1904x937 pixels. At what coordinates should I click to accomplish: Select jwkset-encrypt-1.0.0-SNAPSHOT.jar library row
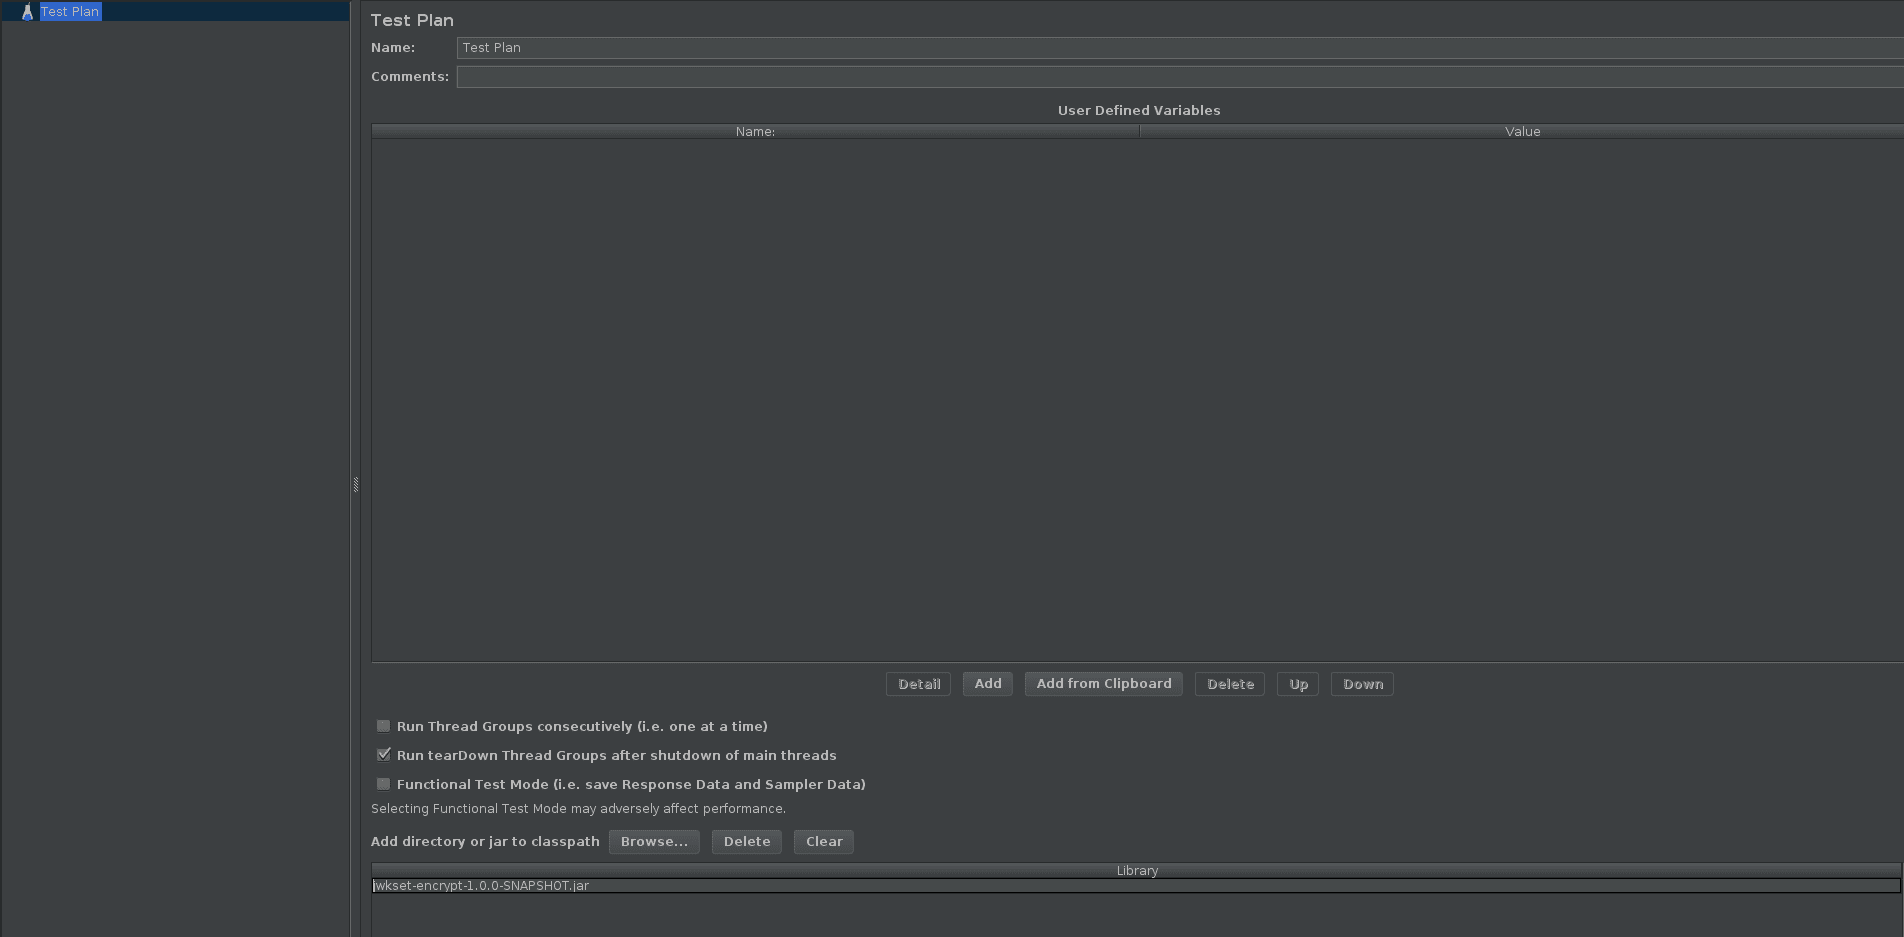[x=1136, y=886]
